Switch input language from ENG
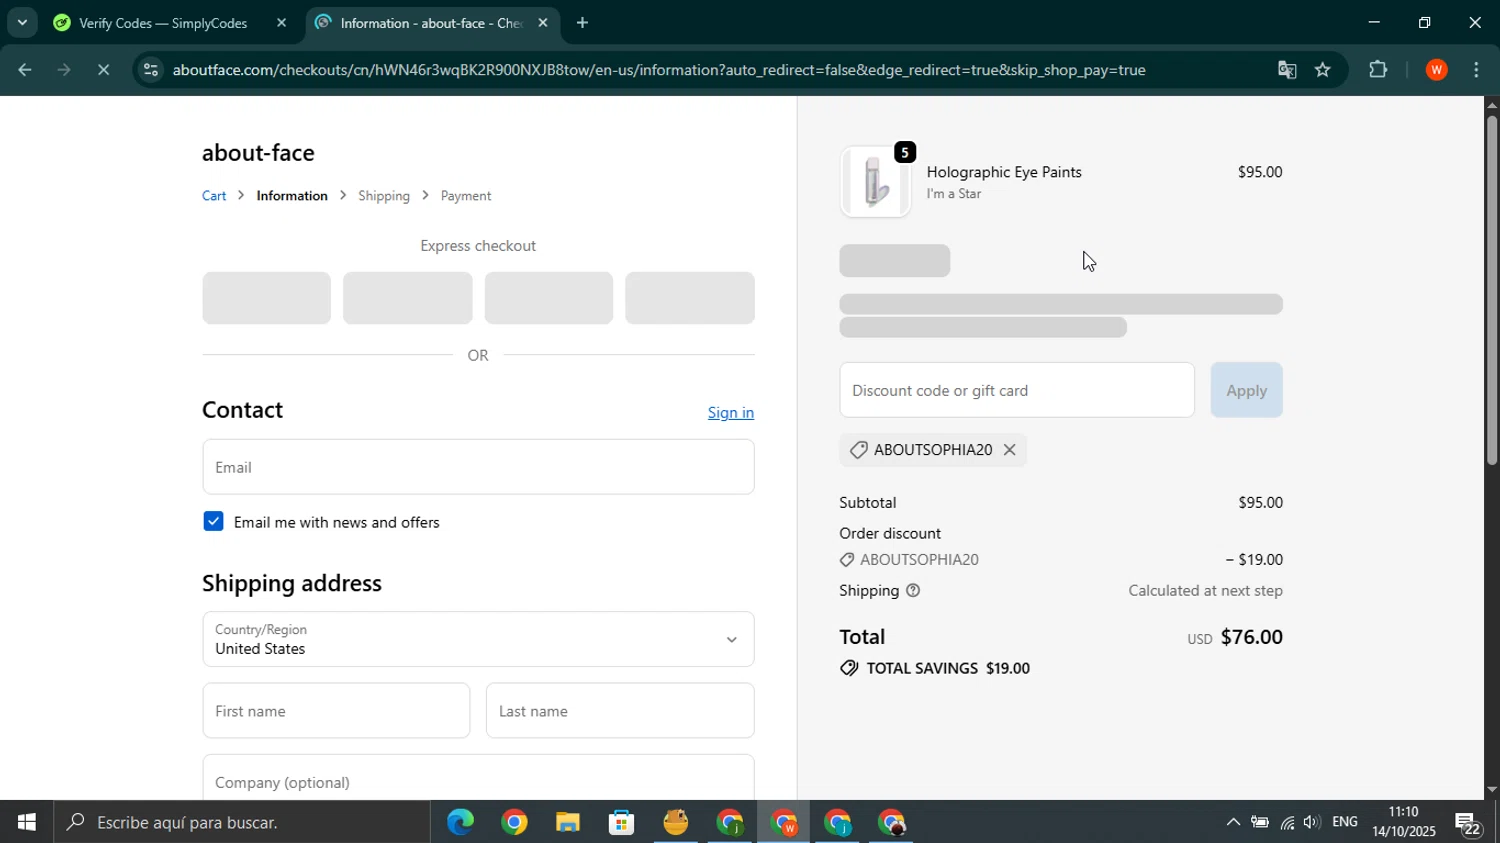 1345,822
